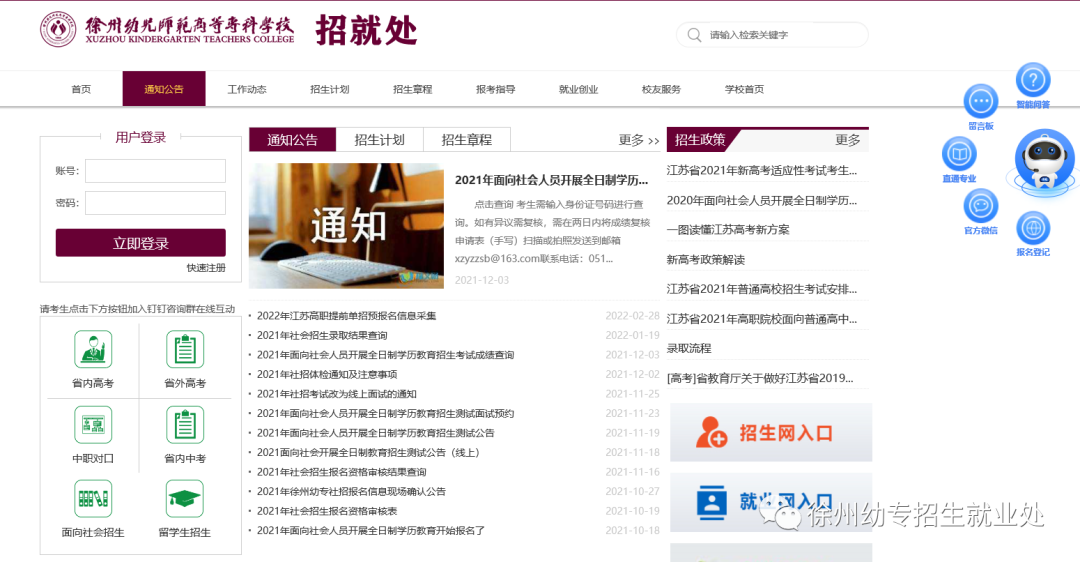Click the 官方微信 chat bubble icon

coord(980,206)
